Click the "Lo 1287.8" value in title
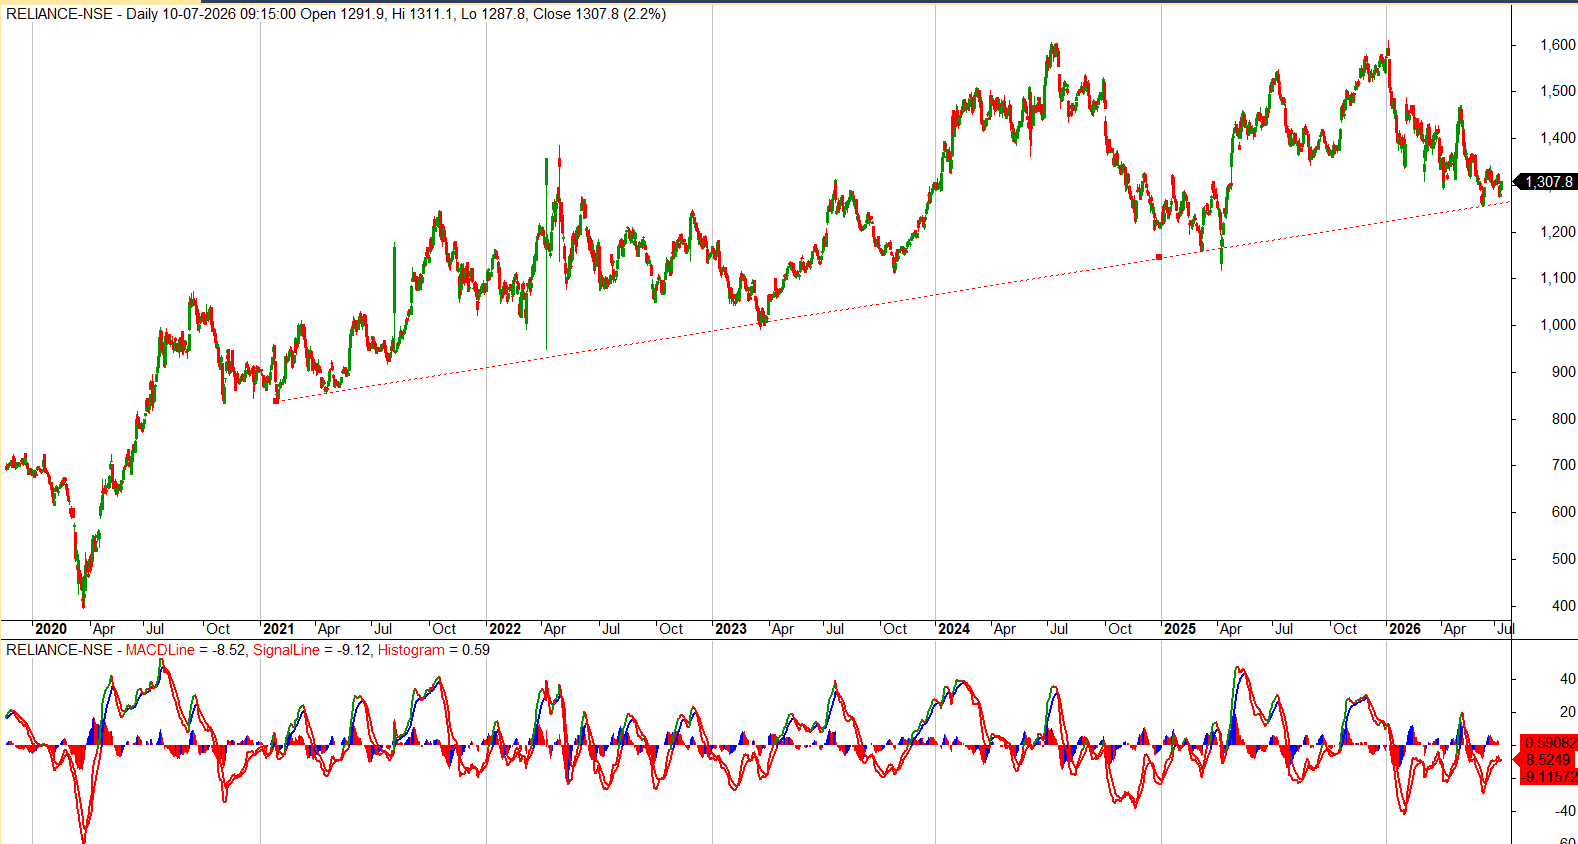 click(493, 14)
